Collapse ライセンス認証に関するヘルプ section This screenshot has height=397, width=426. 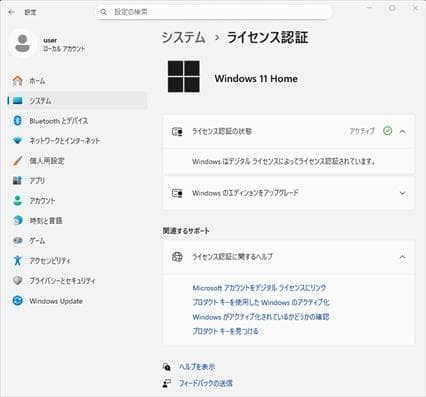403,257
